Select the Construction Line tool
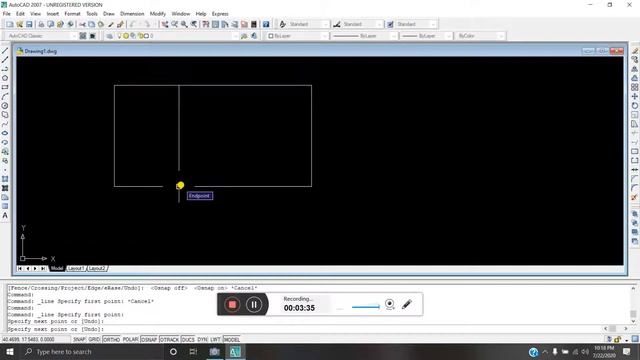Viewport: 640px width, 360px height. (x=5, y=60)
